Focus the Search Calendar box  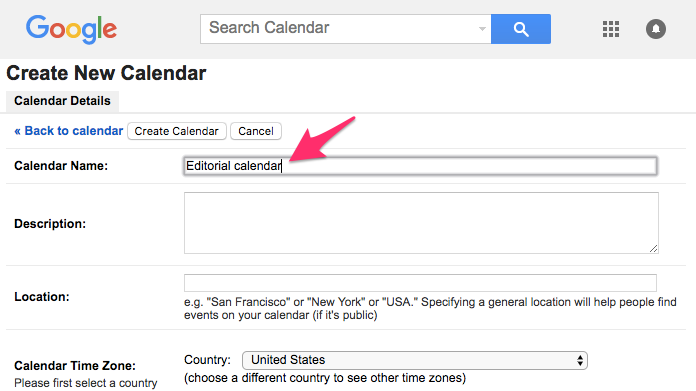coord(342,29)
